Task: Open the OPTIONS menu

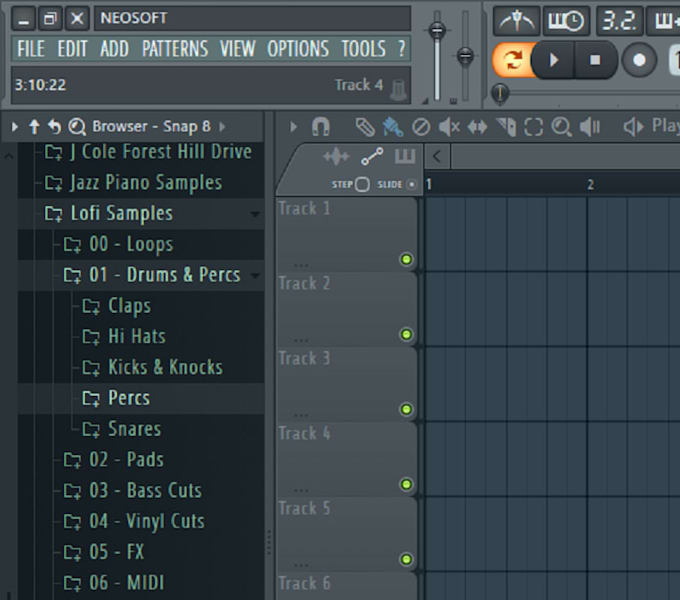Action: (x=298, y=49)
